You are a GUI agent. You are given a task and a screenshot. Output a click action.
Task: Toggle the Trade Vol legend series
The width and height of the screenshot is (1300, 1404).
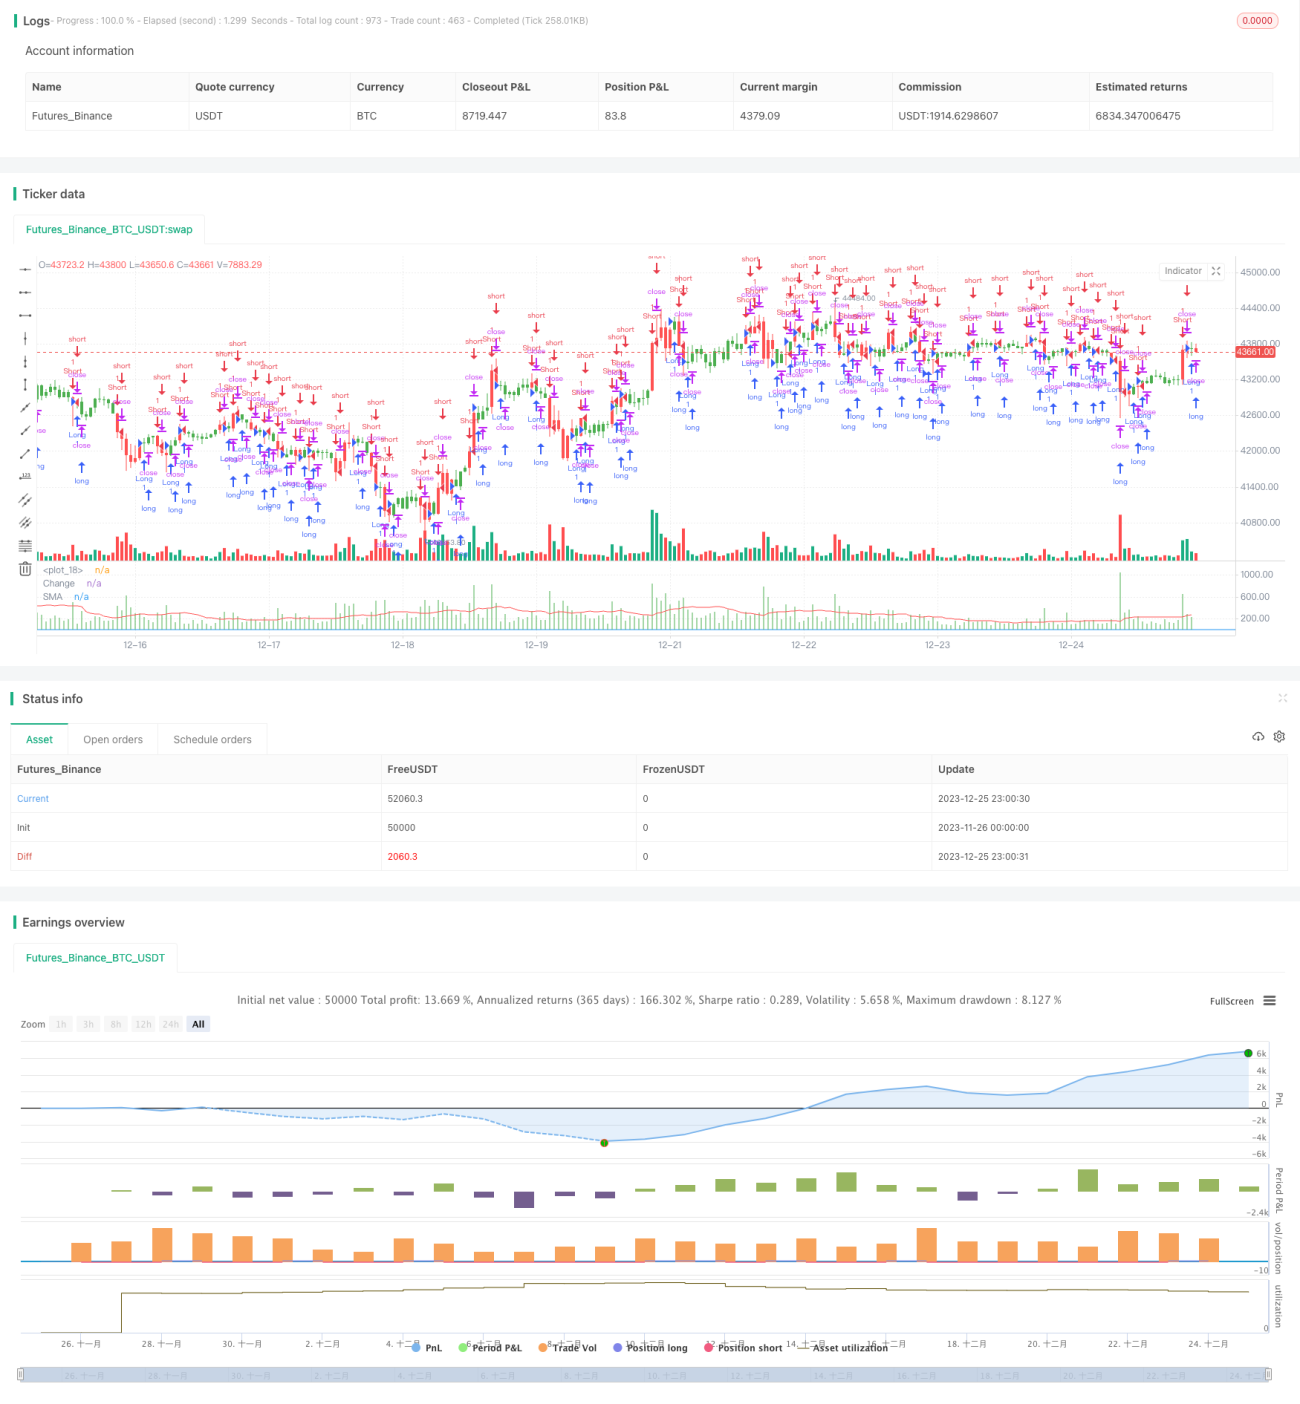click(x=567, y=1348)
